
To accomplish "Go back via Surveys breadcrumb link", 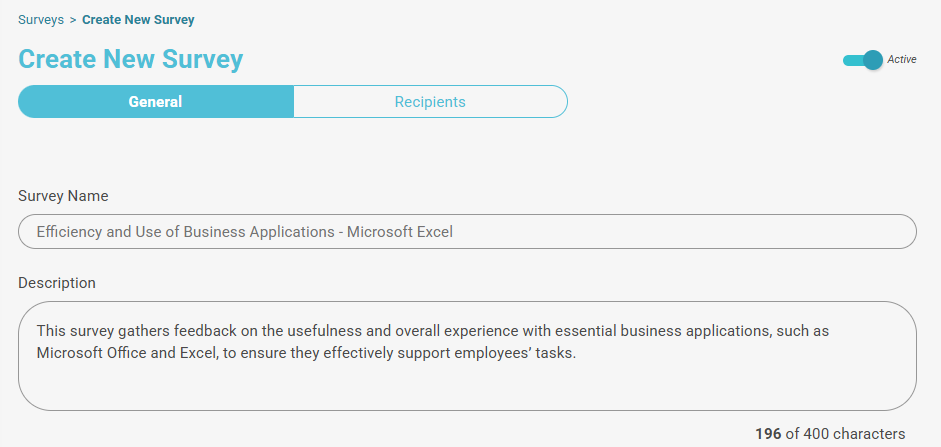I will click(41, 19).
